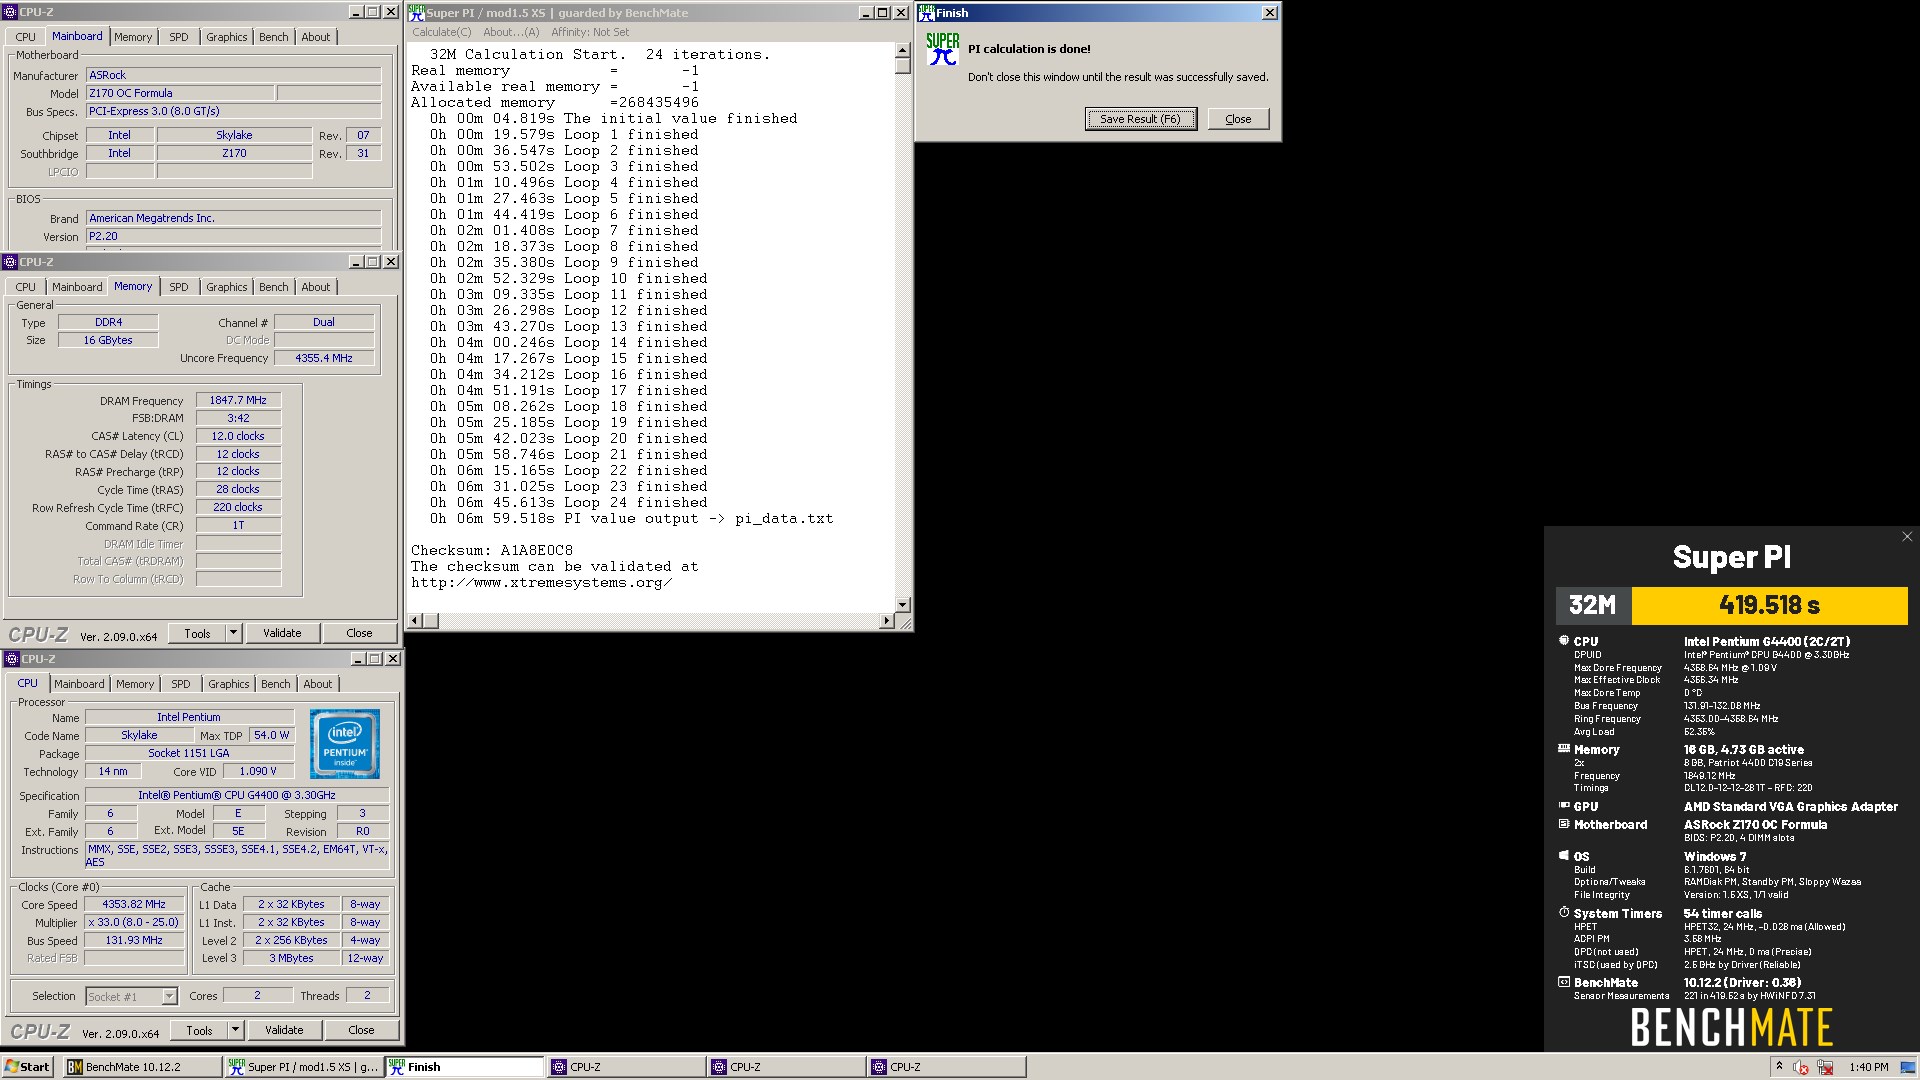Open About...(A) menu in Super PI

(x=511, y=32)
